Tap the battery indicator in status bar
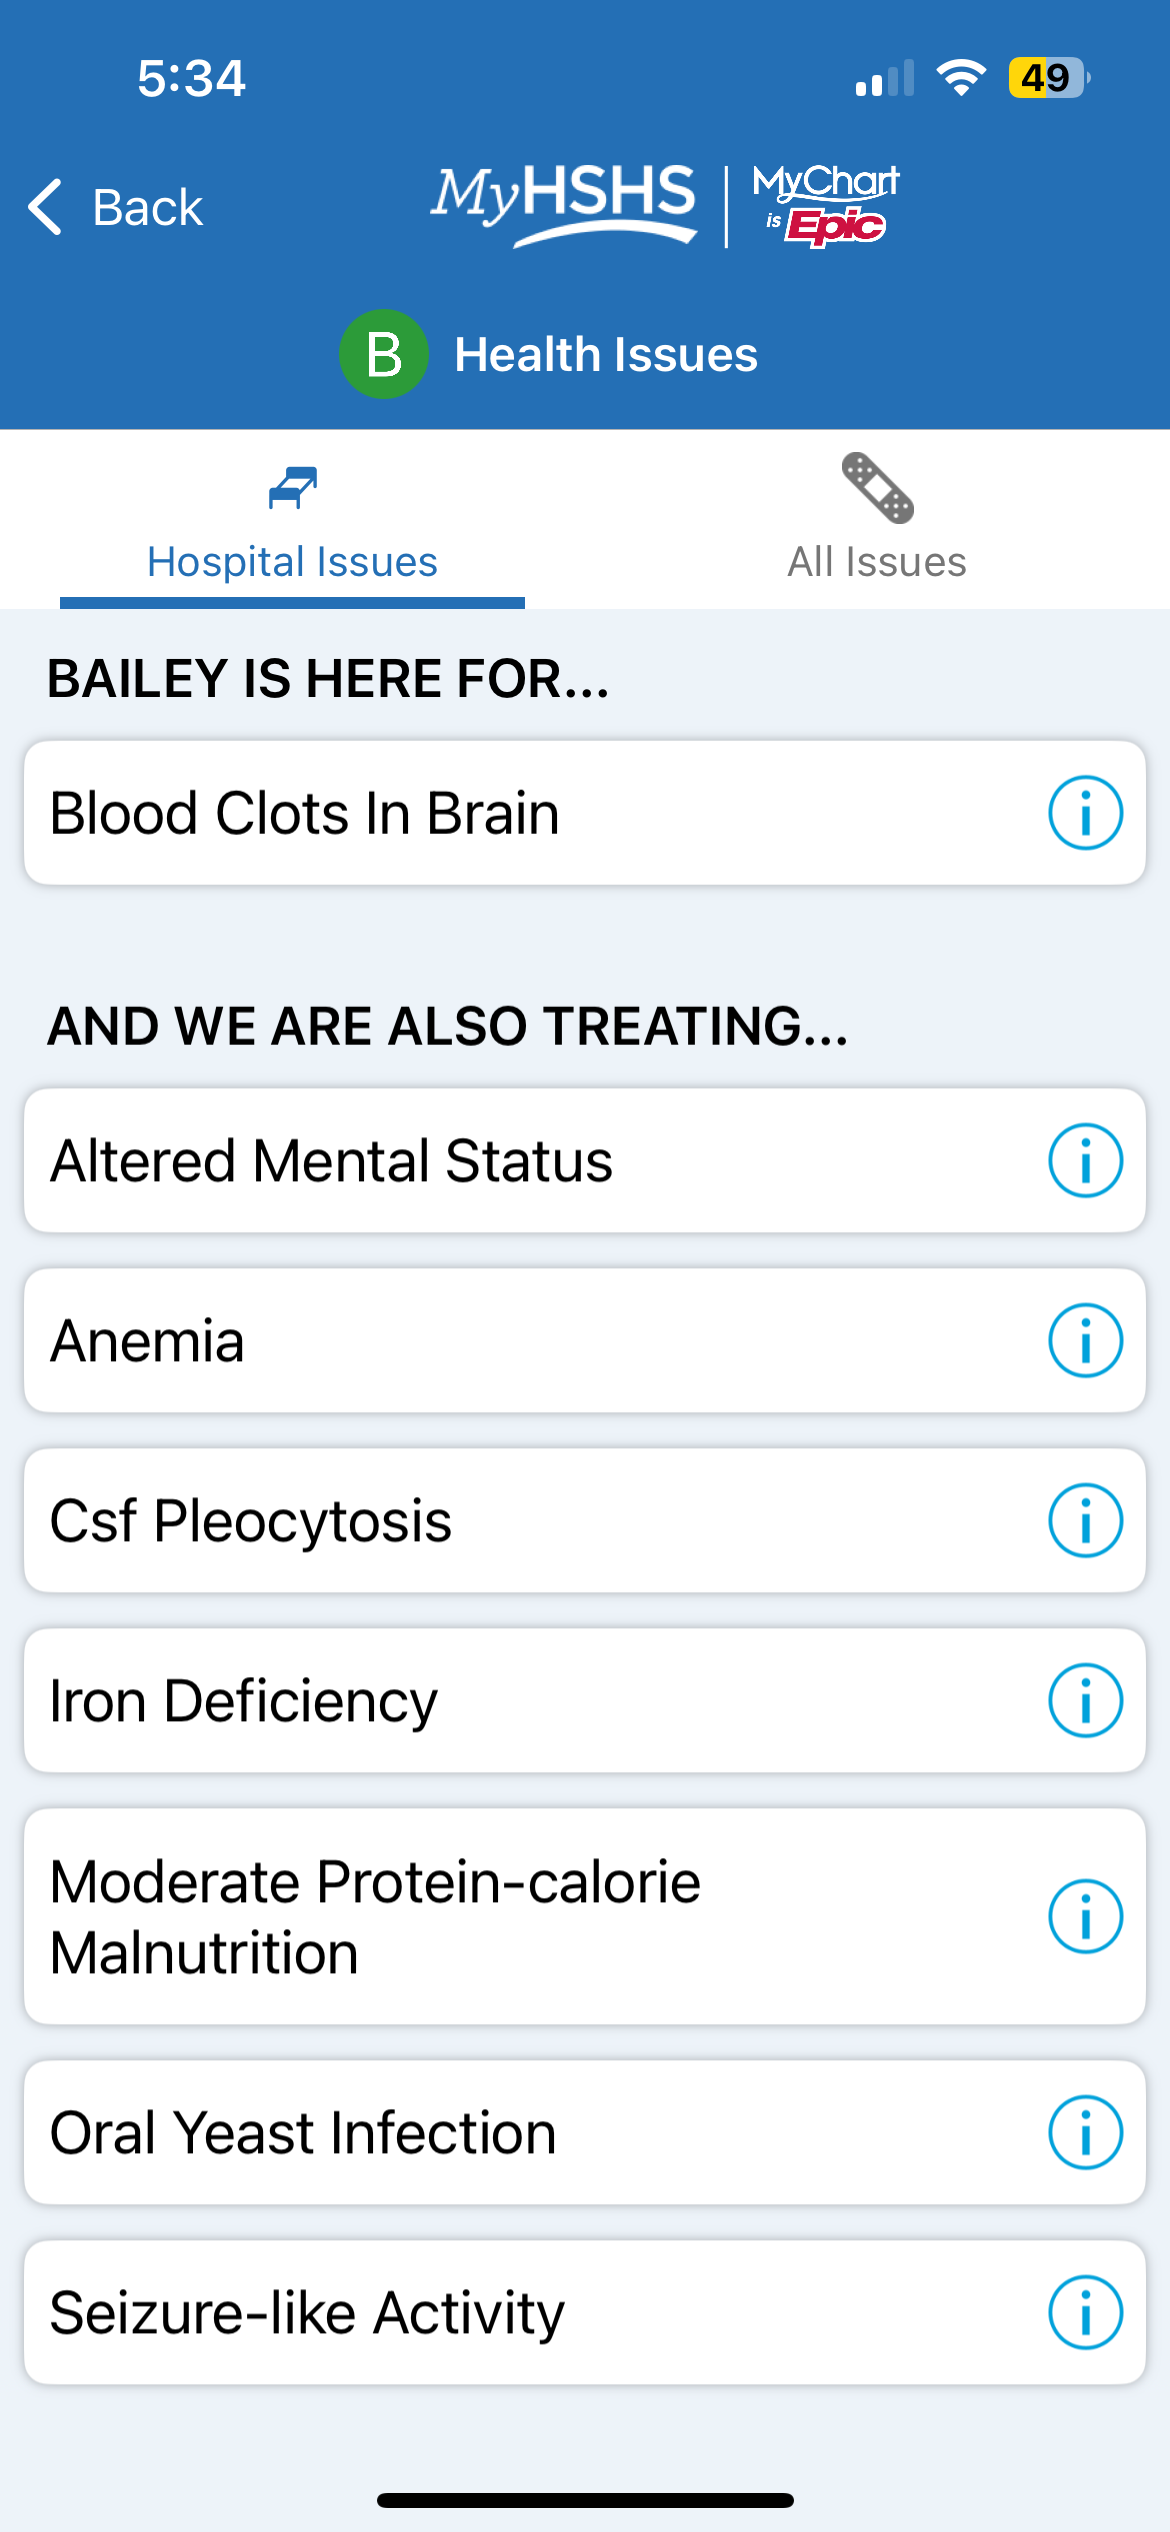The width and height of the screenshot is (1170, 2532). [x=1047, y=78]
